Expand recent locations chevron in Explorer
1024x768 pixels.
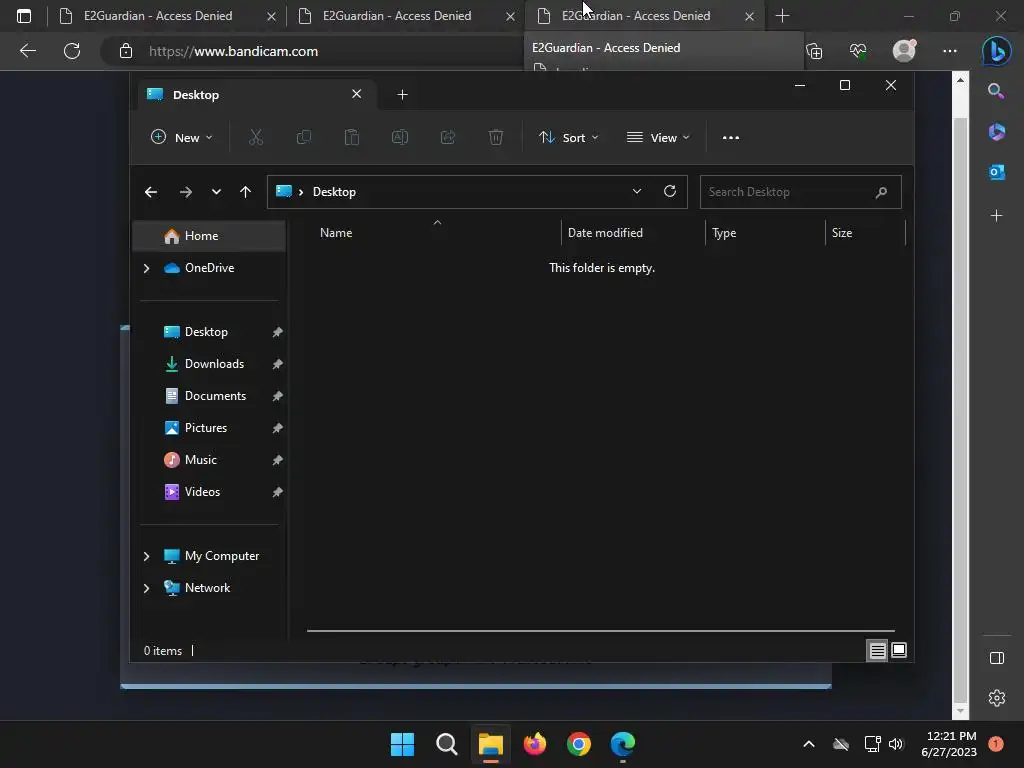(x=216, y=192)
